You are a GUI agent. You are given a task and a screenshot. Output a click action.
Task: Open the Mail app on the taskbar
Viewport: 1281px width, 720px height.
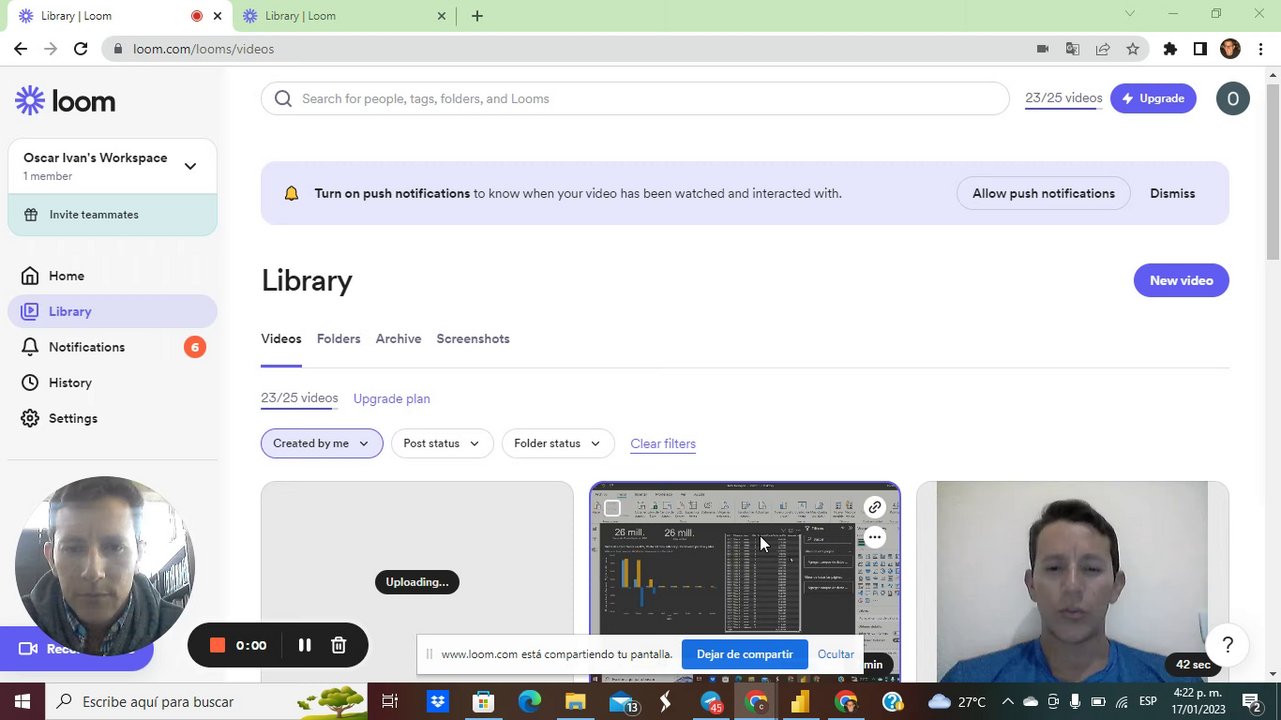622,701
